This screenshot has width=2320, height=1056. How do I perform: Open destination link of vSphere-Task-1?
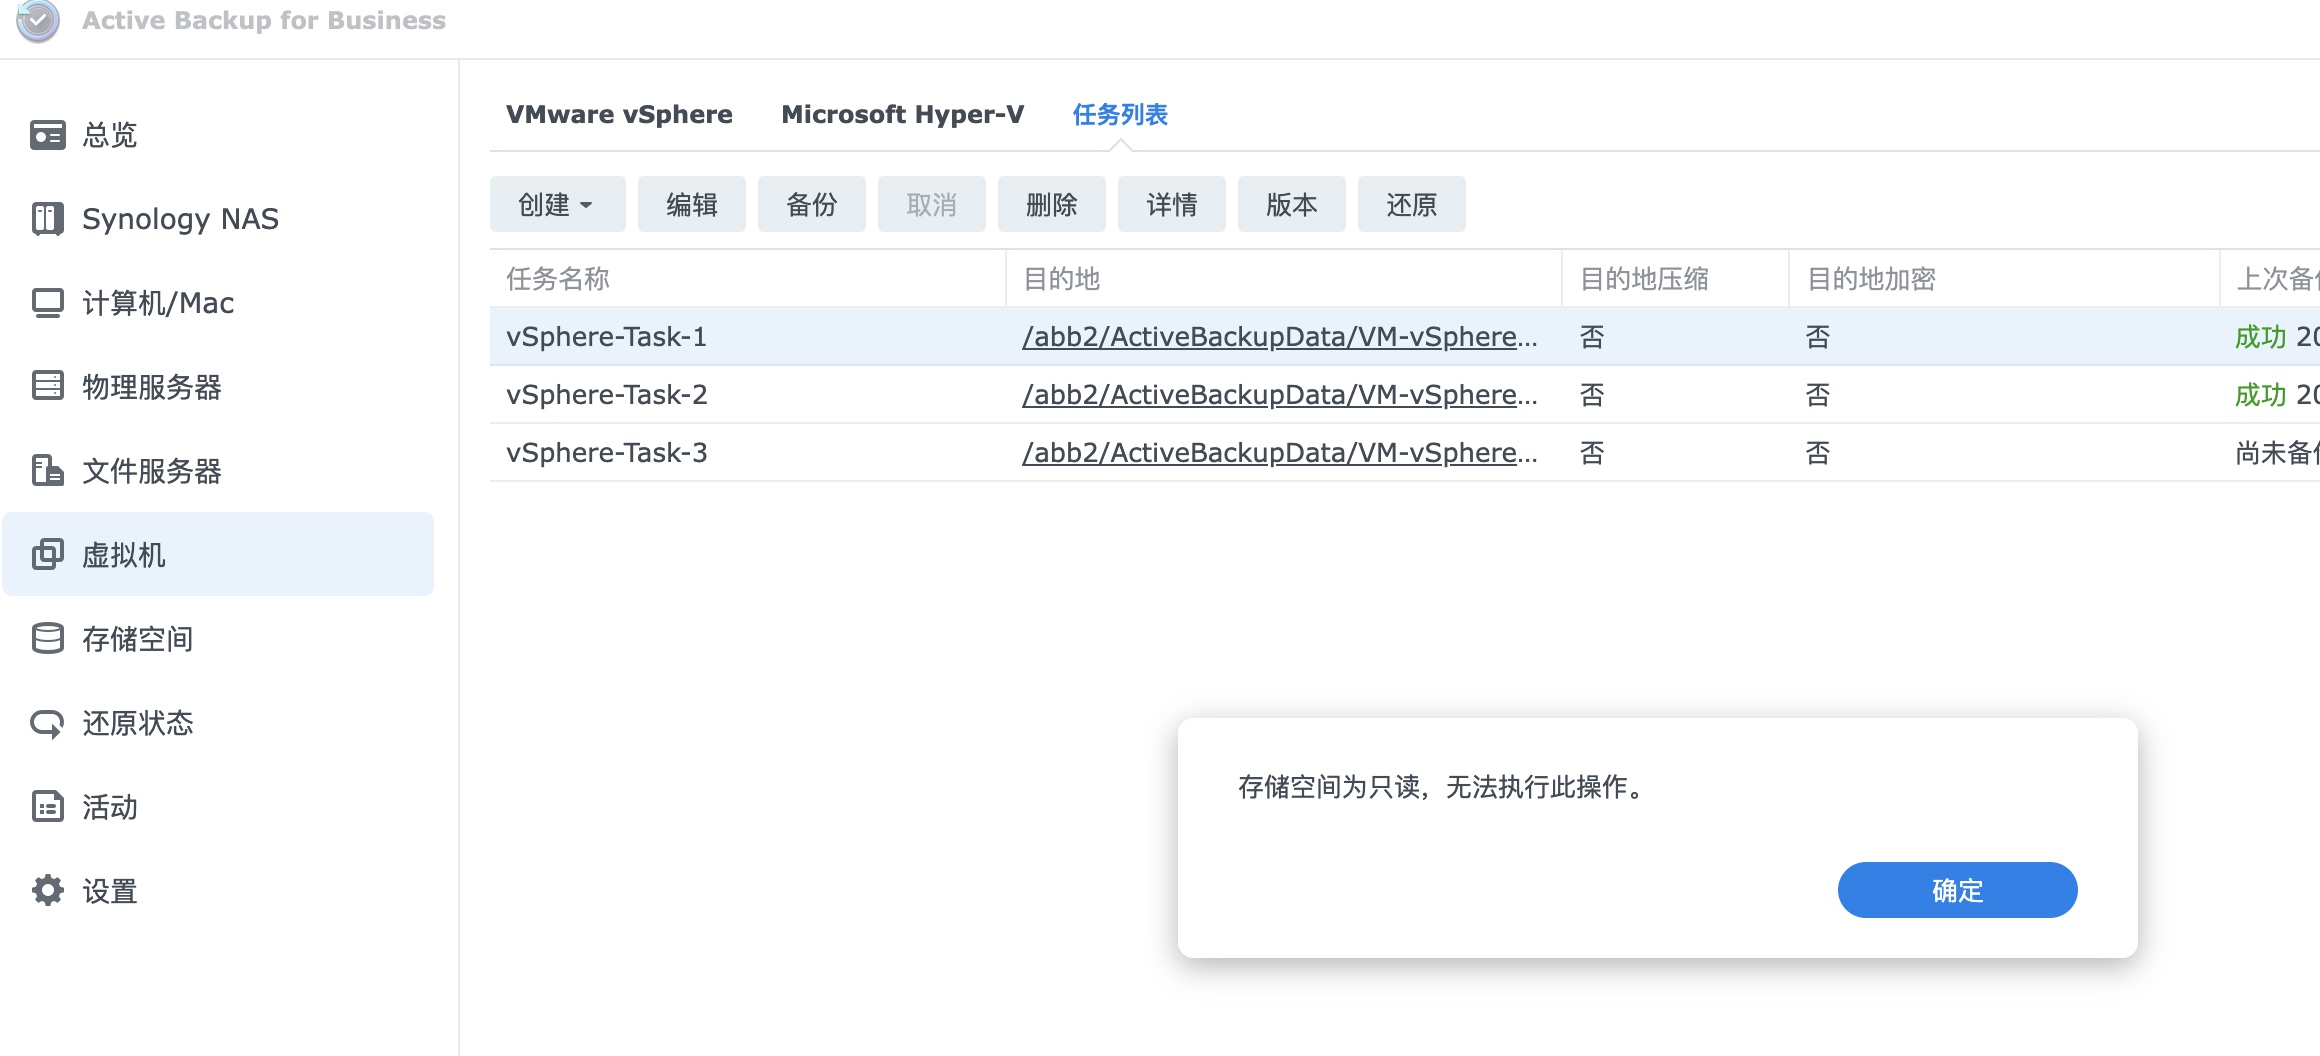point(1279,337)
